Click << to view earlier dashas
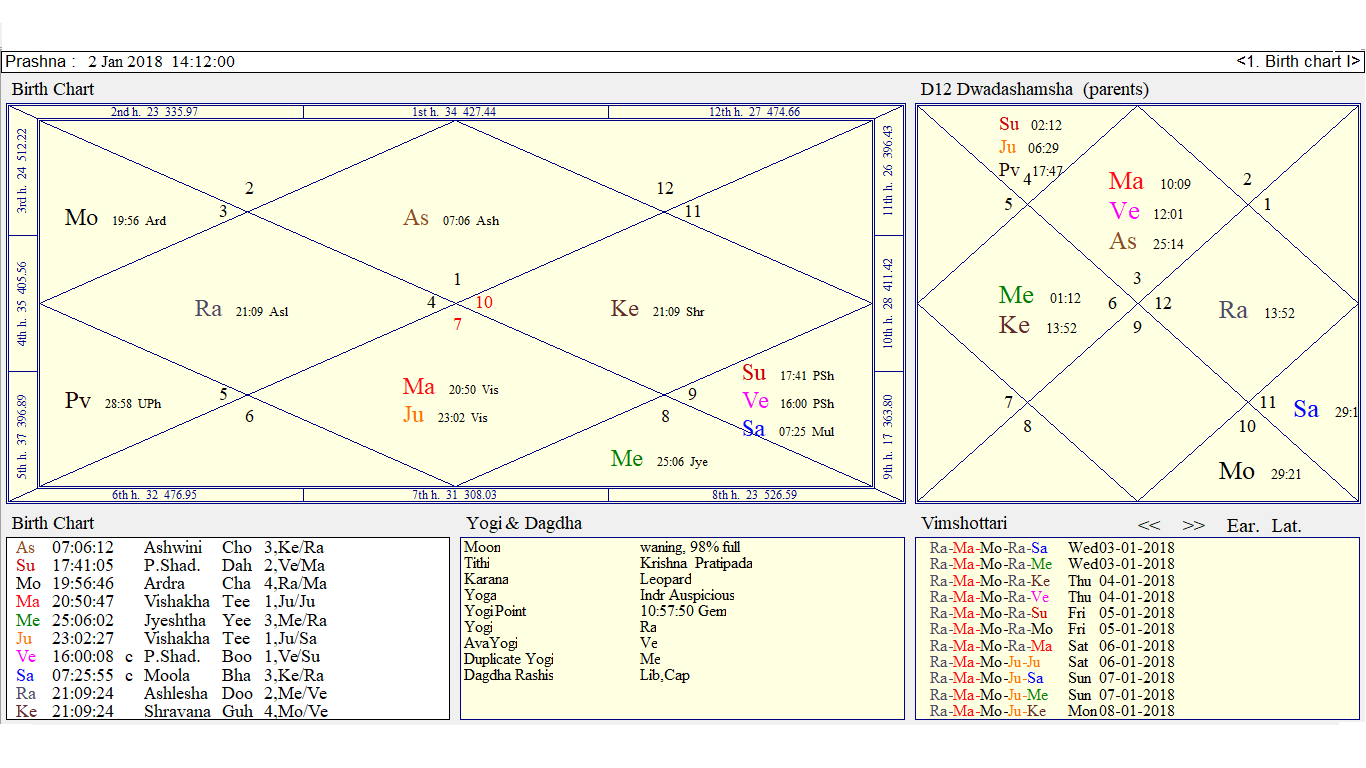Screen dimensions: 1366x768 [1148, 524]
